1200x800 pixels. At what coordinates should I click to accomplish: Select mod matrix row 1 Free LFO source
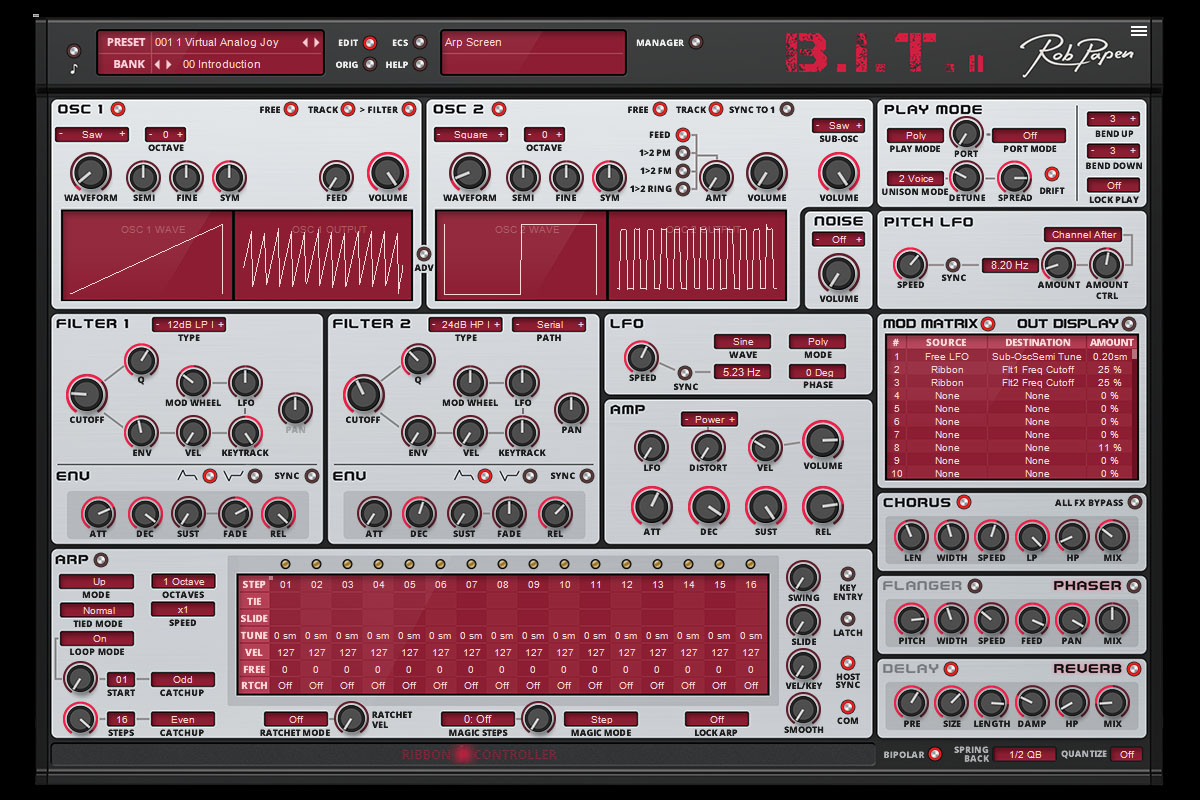tap(947, 356)
